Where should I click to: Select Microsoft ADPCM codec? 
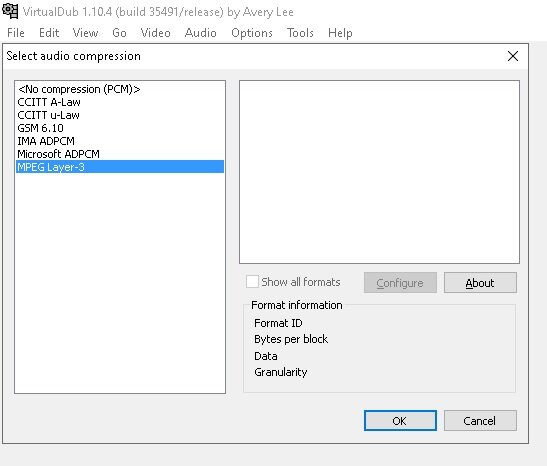(x=120, y=154)
